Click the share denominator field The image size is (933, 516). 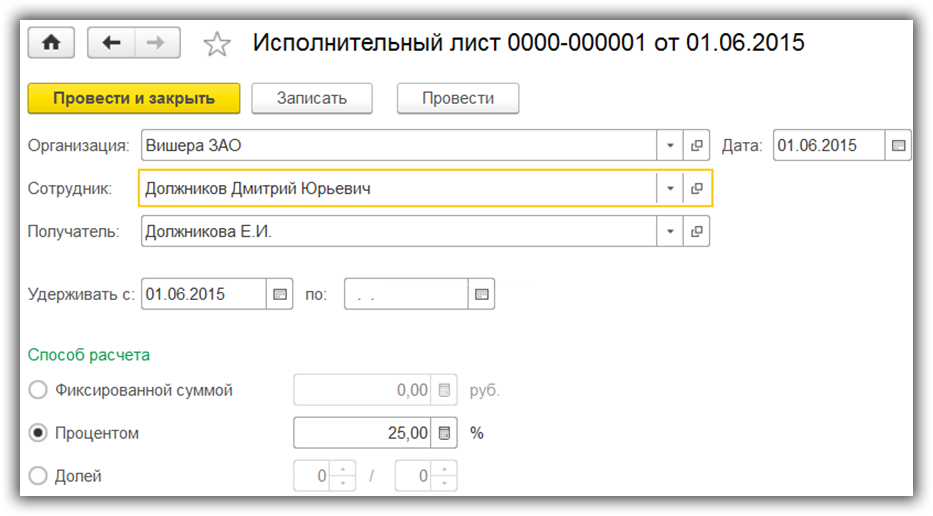pyautogui.click(x=414, y=476)
